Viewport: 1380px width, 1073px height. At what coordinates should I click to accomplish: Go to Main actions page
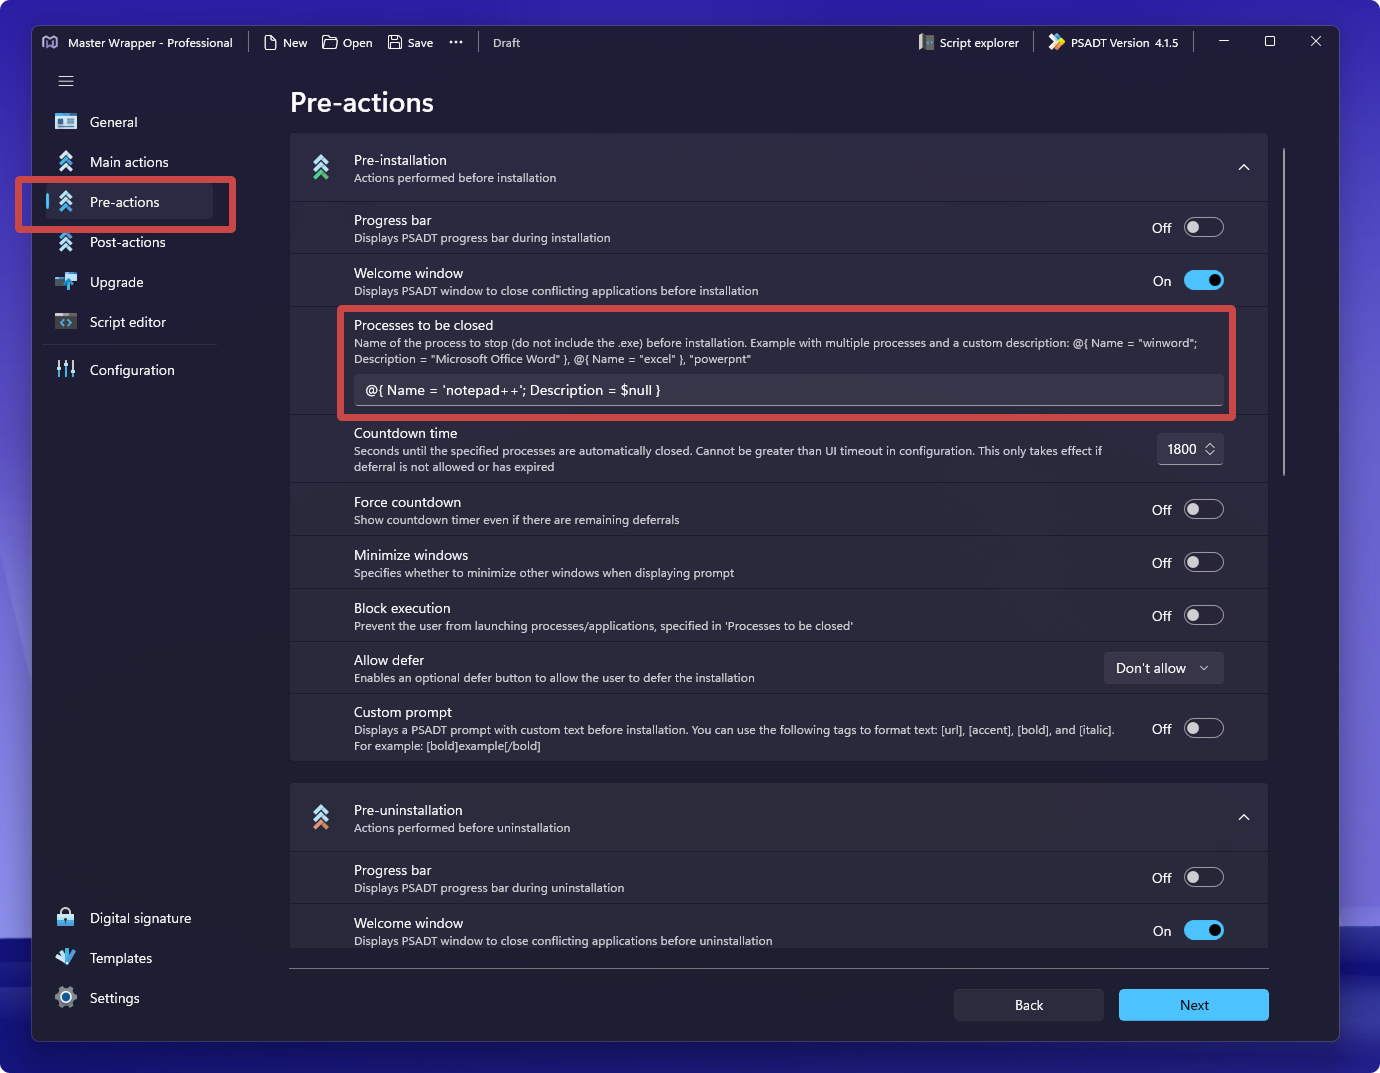click(x=129, y=162)
